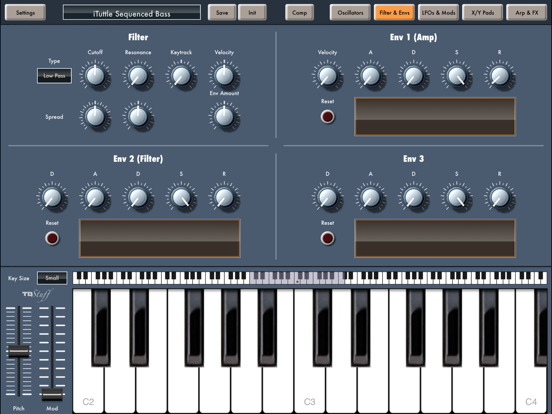
Task: Click the Mod wheel slider handle
Action: 52,395
